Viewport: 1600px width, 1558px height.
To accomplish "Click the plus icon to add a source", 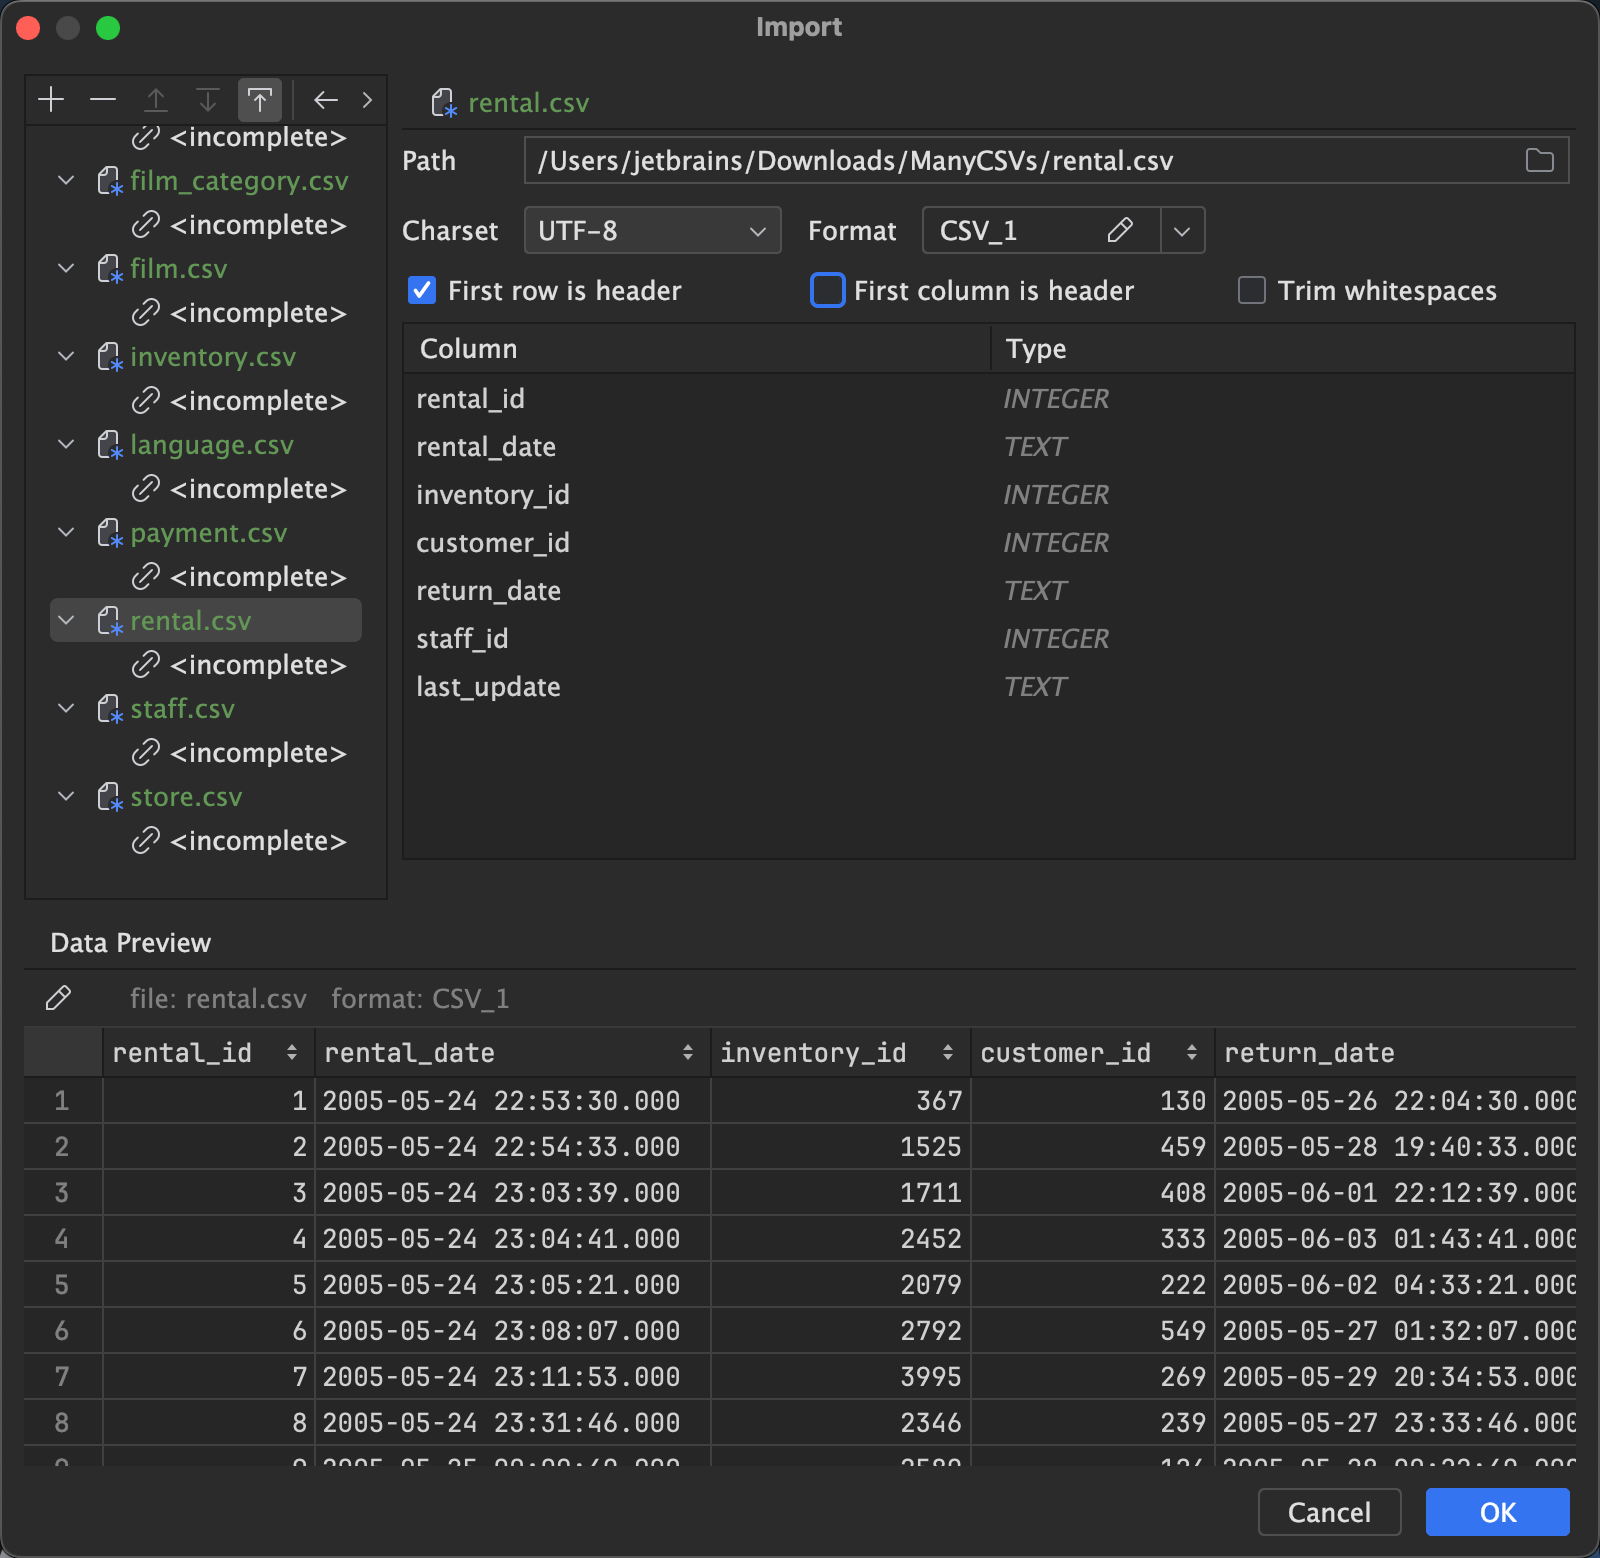I will (x=51, y=100).
